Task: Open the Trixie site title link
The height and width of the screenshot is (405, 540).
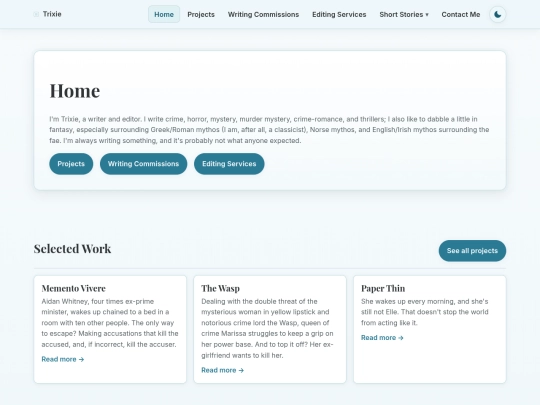Action: click(x=52, y=14)
